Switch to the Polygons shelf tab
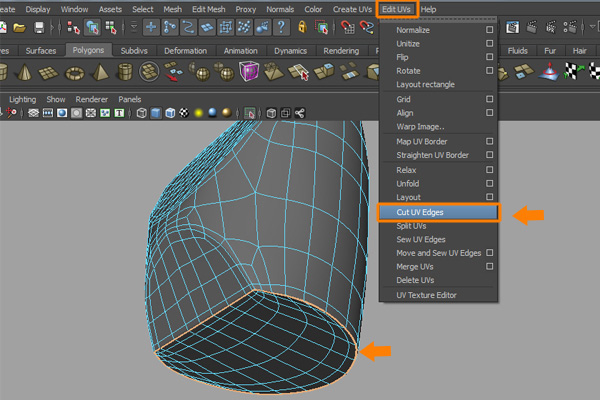This screenshot has height=400, width=600. (x=88, y=49)
